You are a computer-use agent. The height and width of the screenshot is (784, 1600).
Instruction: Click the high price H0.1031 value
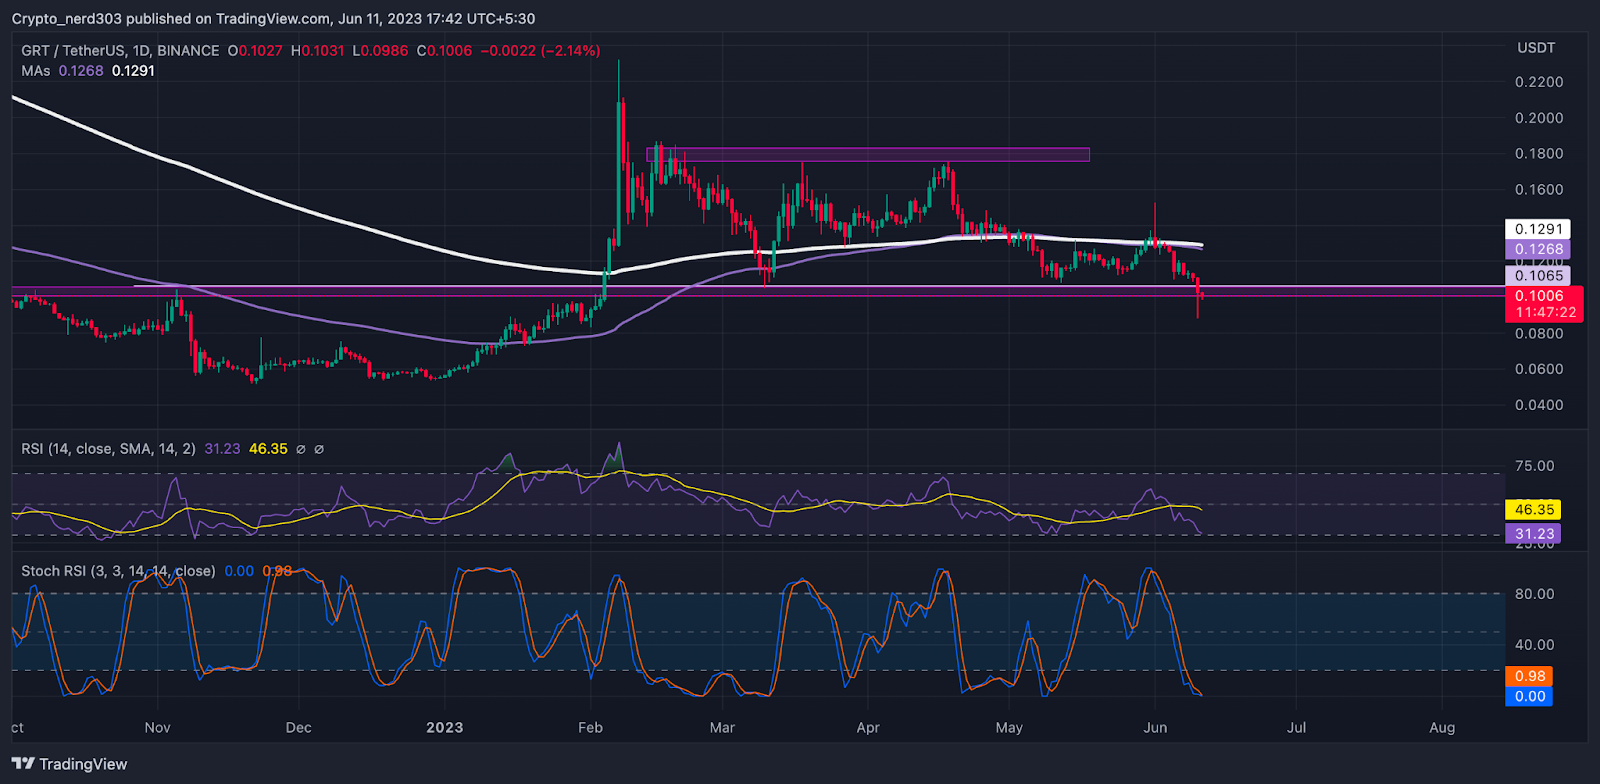coord(318,50)
